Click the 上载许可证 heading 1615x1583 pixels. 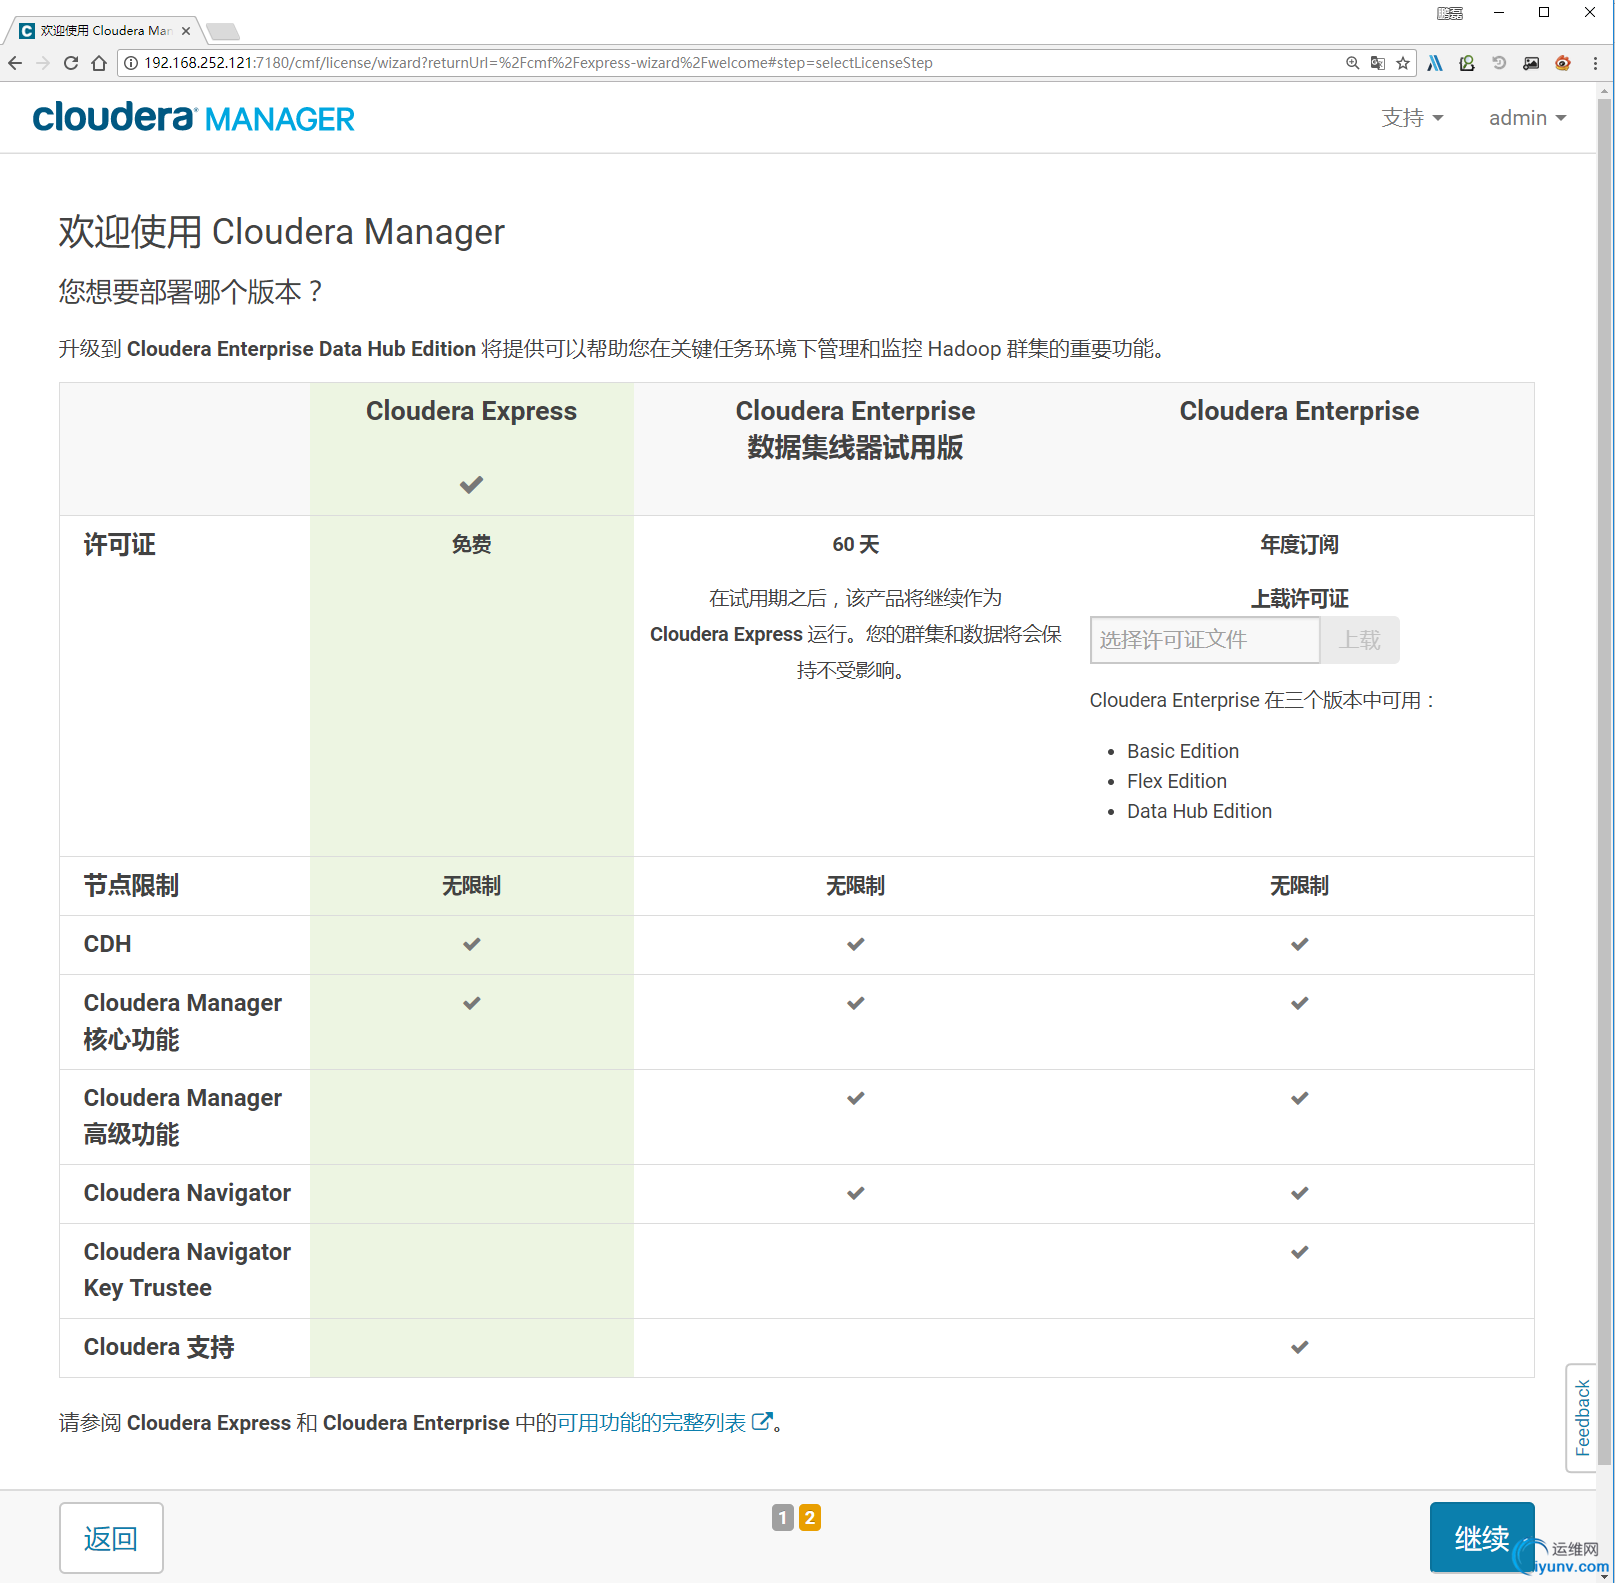(1299, 599)
